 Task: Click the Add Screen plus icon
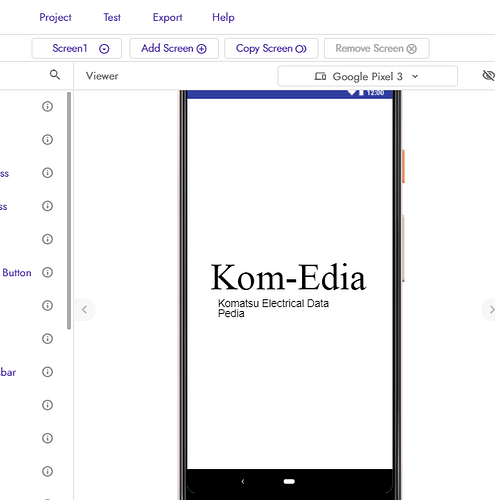(x=202, y=49)
